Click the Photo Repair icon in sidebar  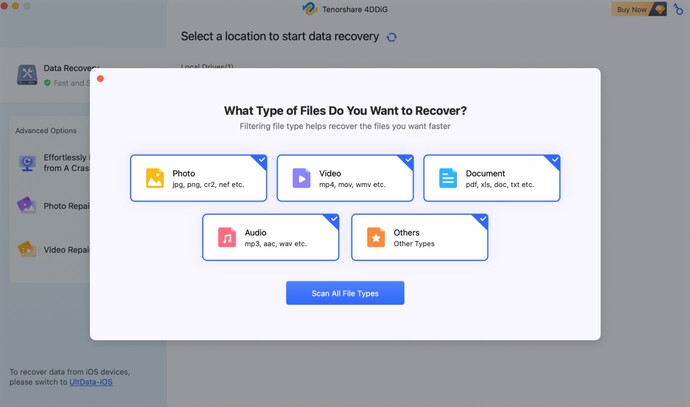[26, 205]
